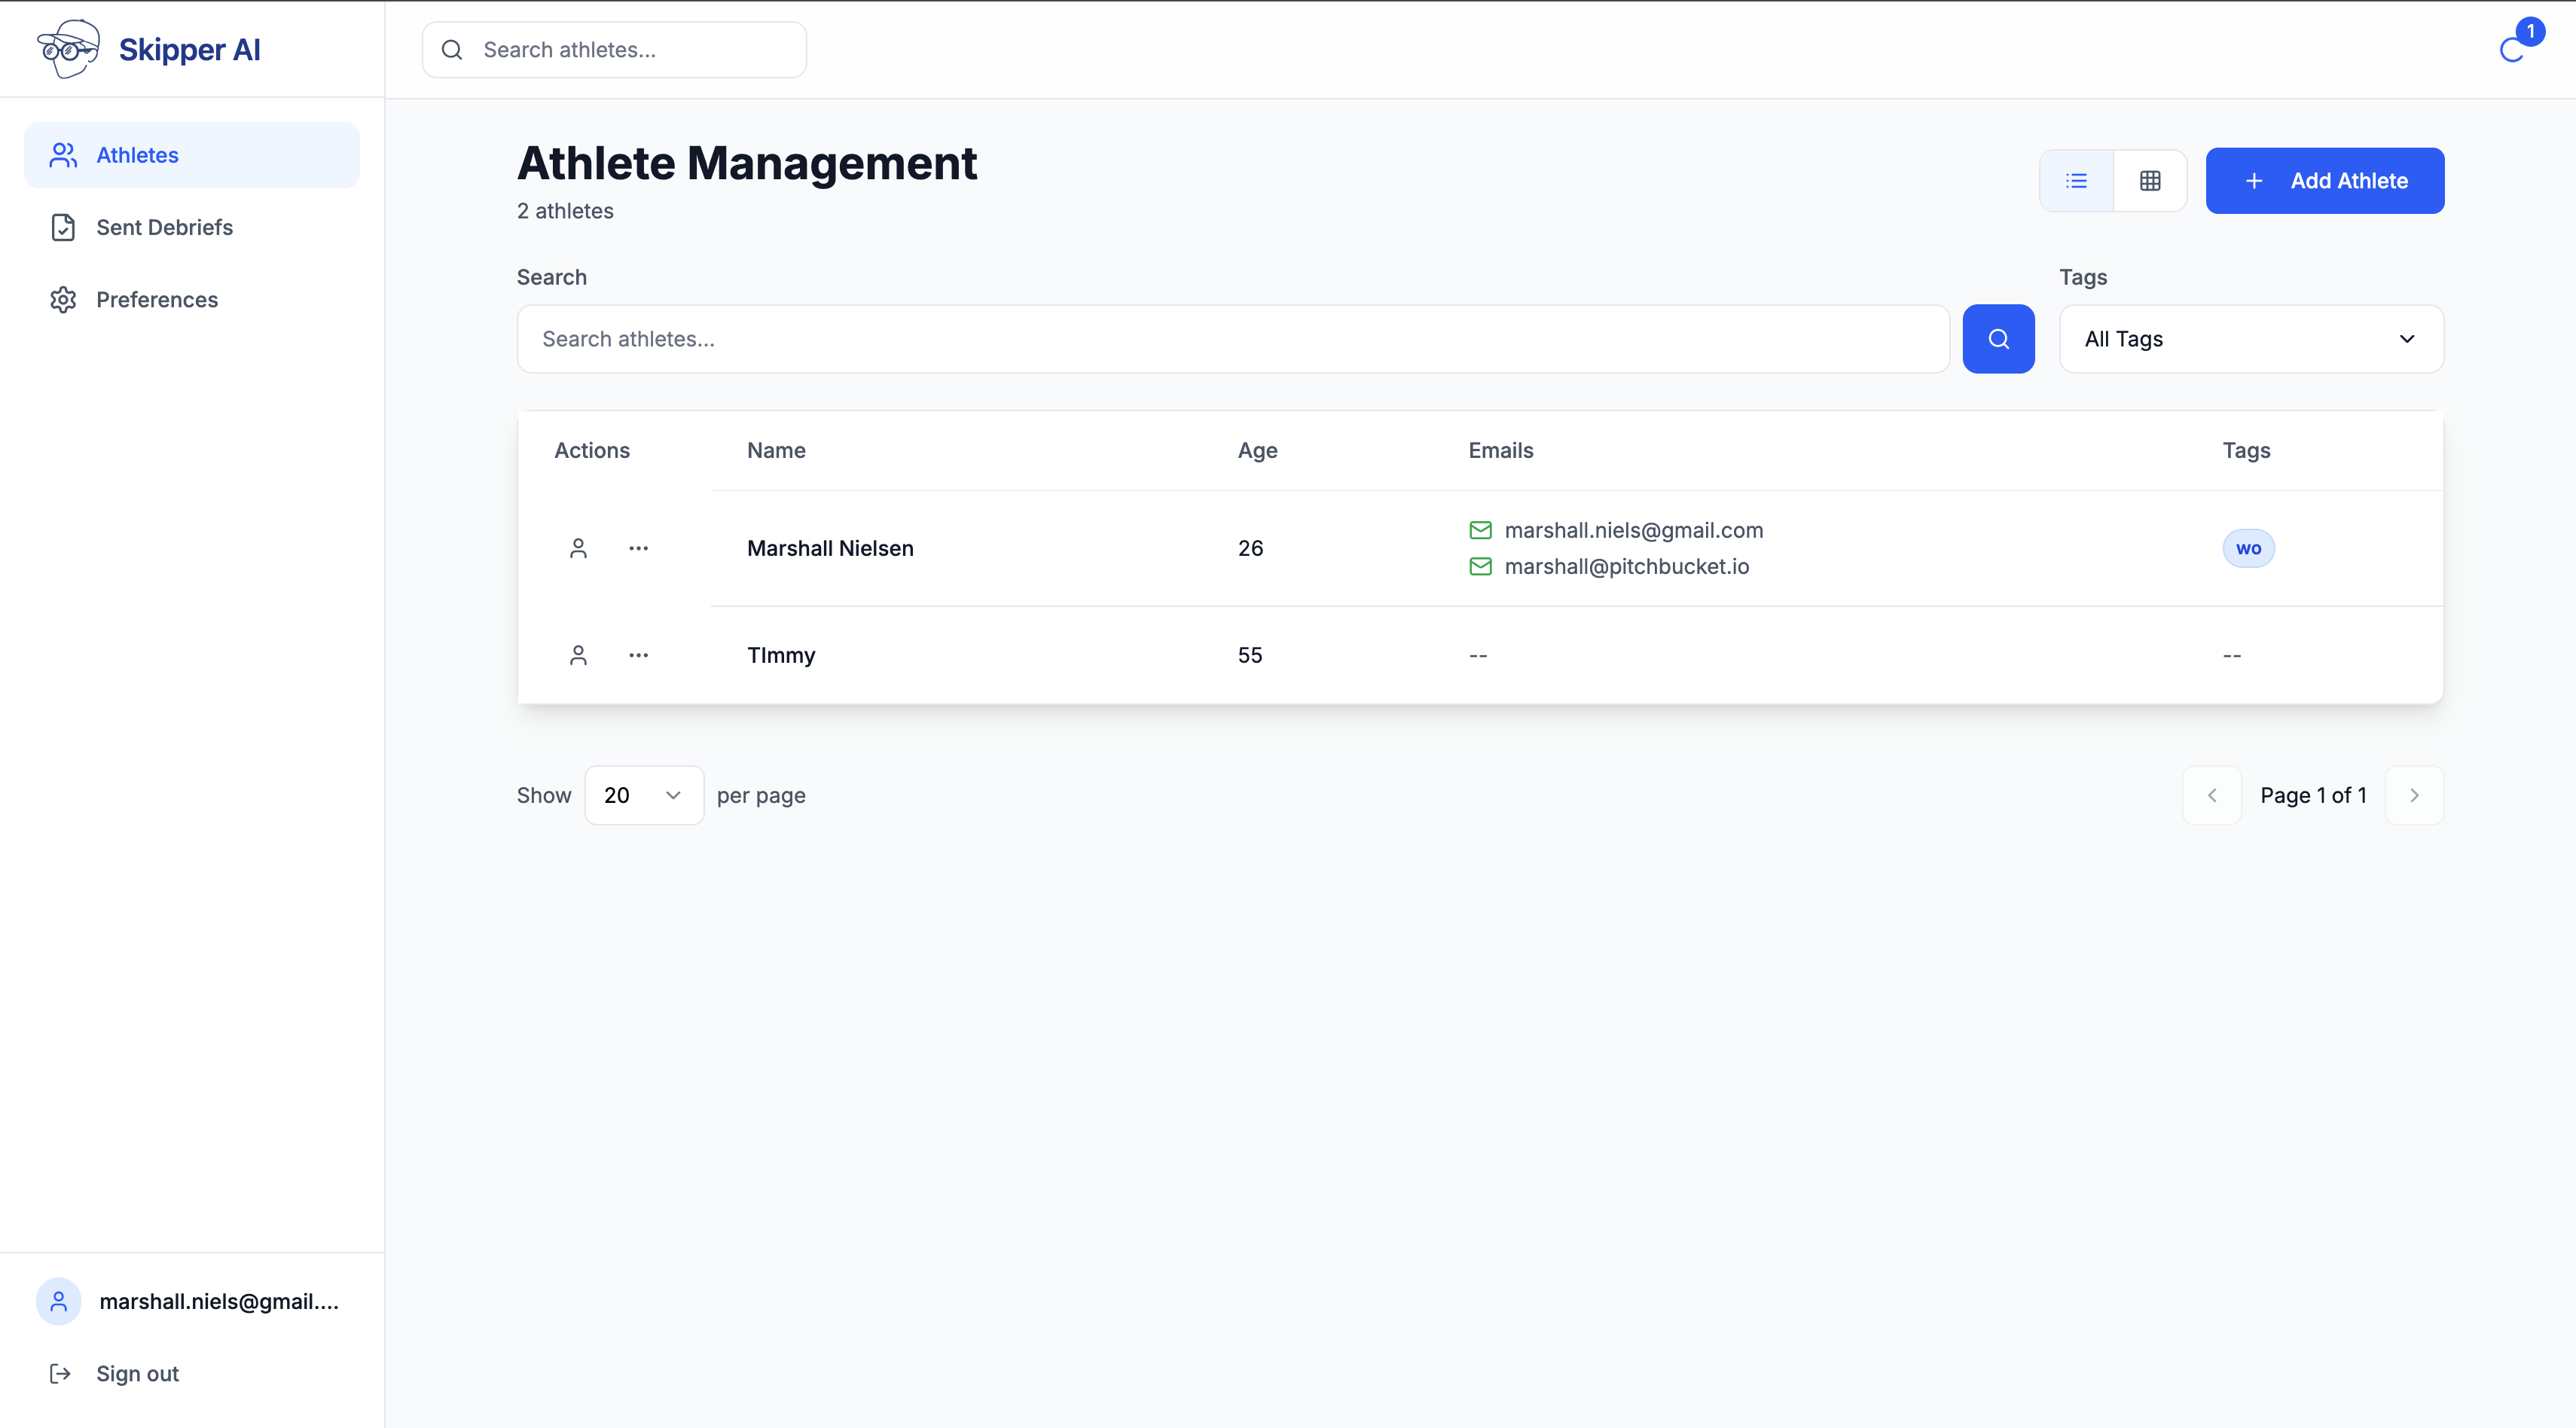The image size is (2576, 1428).
Task: Switch to list view layout
Action: [2076, 181]
